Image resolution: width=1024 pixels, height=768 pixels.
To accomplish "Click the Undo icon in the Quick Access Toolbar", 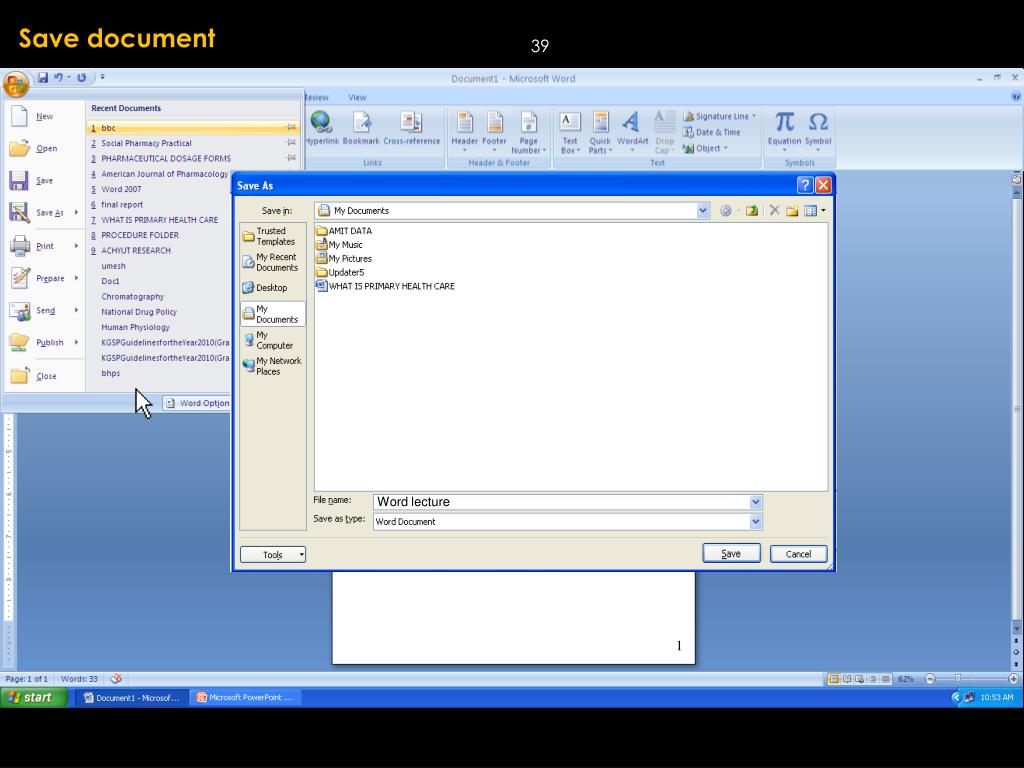I will pos(58,78).
